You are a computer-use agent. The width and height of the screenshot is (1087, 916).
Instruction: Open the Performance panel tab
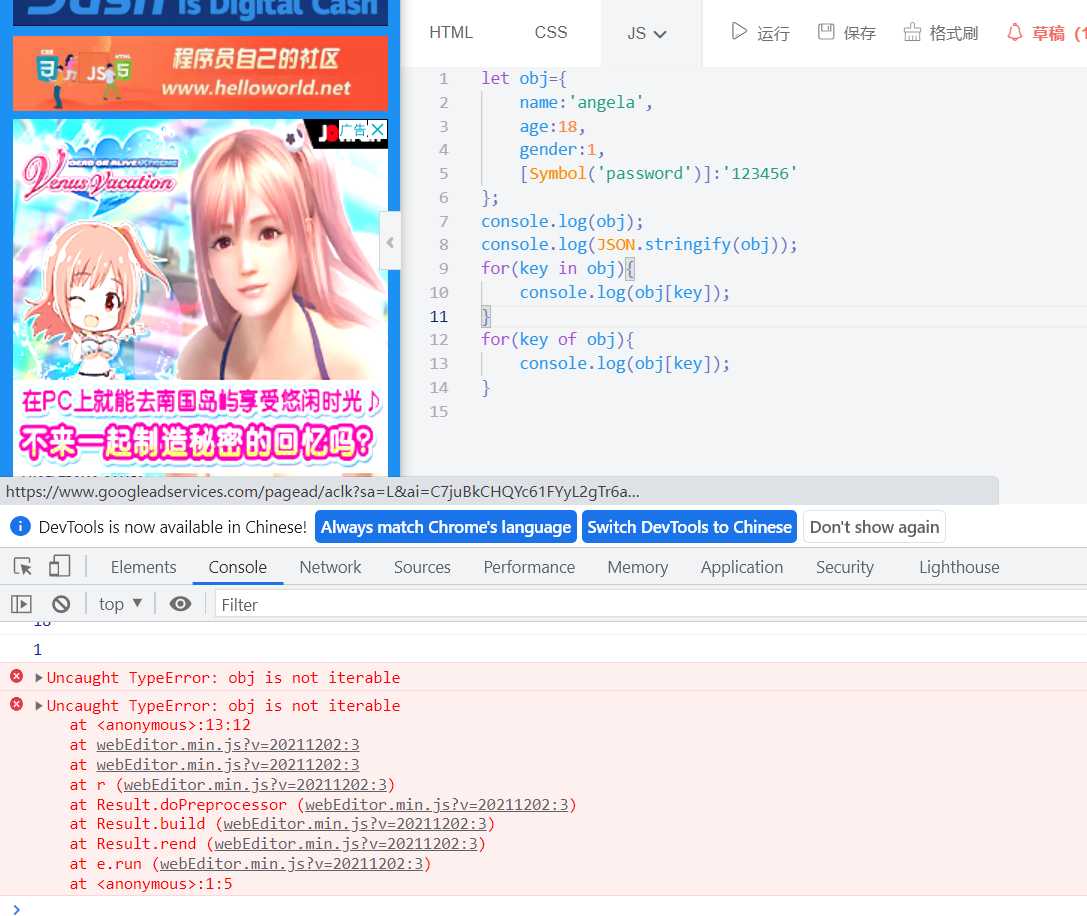click(x=529, y=567)
